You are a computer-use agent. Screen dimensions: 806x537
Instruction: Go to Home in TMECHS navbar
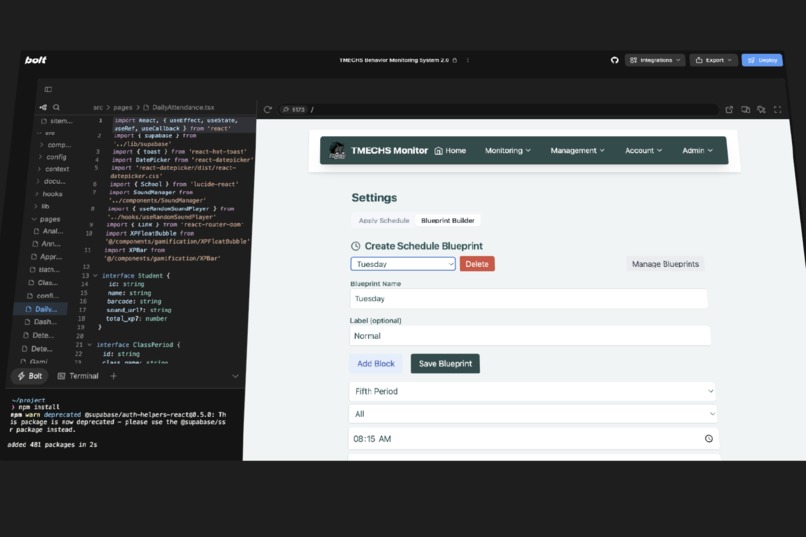tap(450, 151)
